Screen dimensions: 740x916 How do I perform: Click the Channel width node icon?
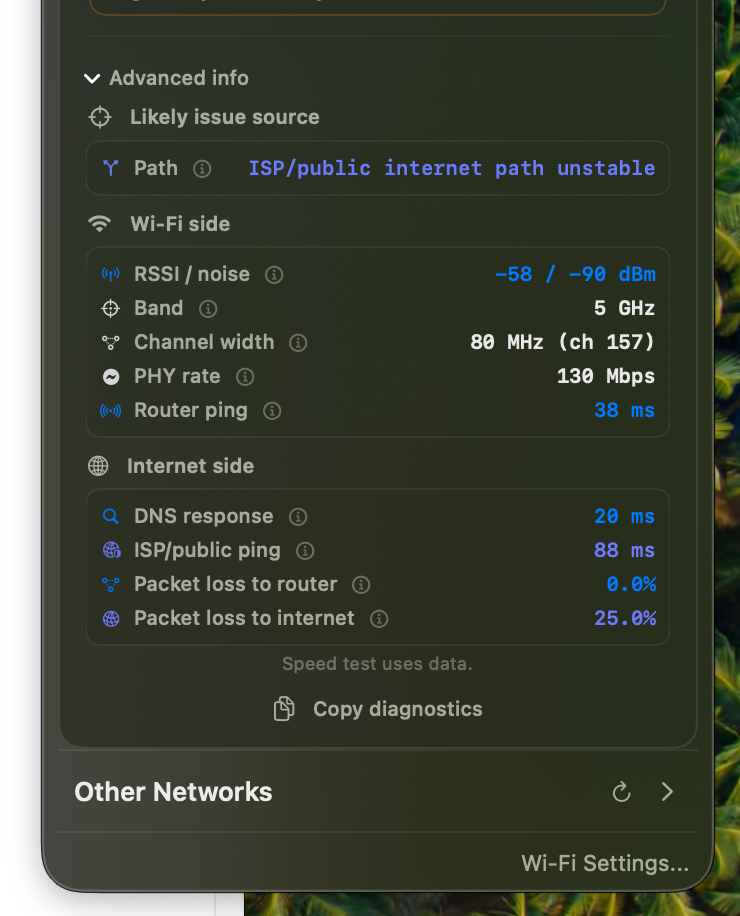[111, 342]
